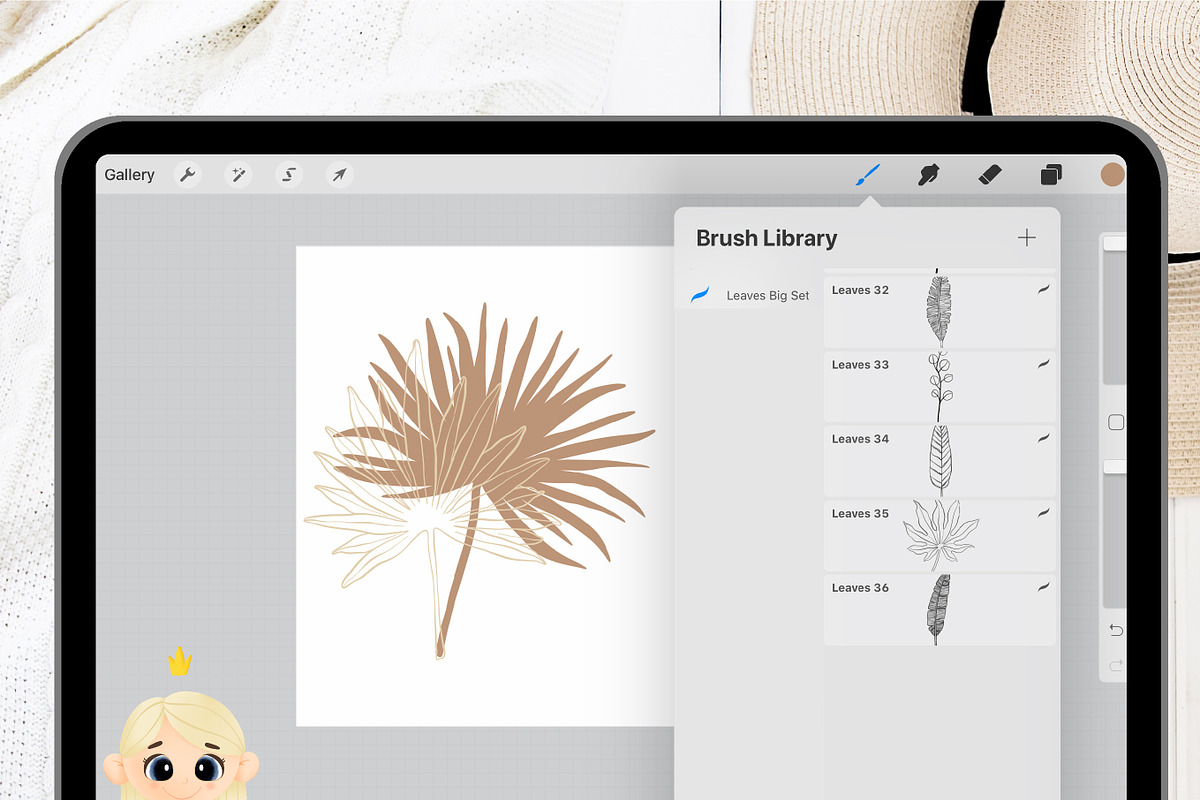This screenshot has height=800, width=1200.
Task: Open the active color swatch
Action: [x=1112, y=176]
